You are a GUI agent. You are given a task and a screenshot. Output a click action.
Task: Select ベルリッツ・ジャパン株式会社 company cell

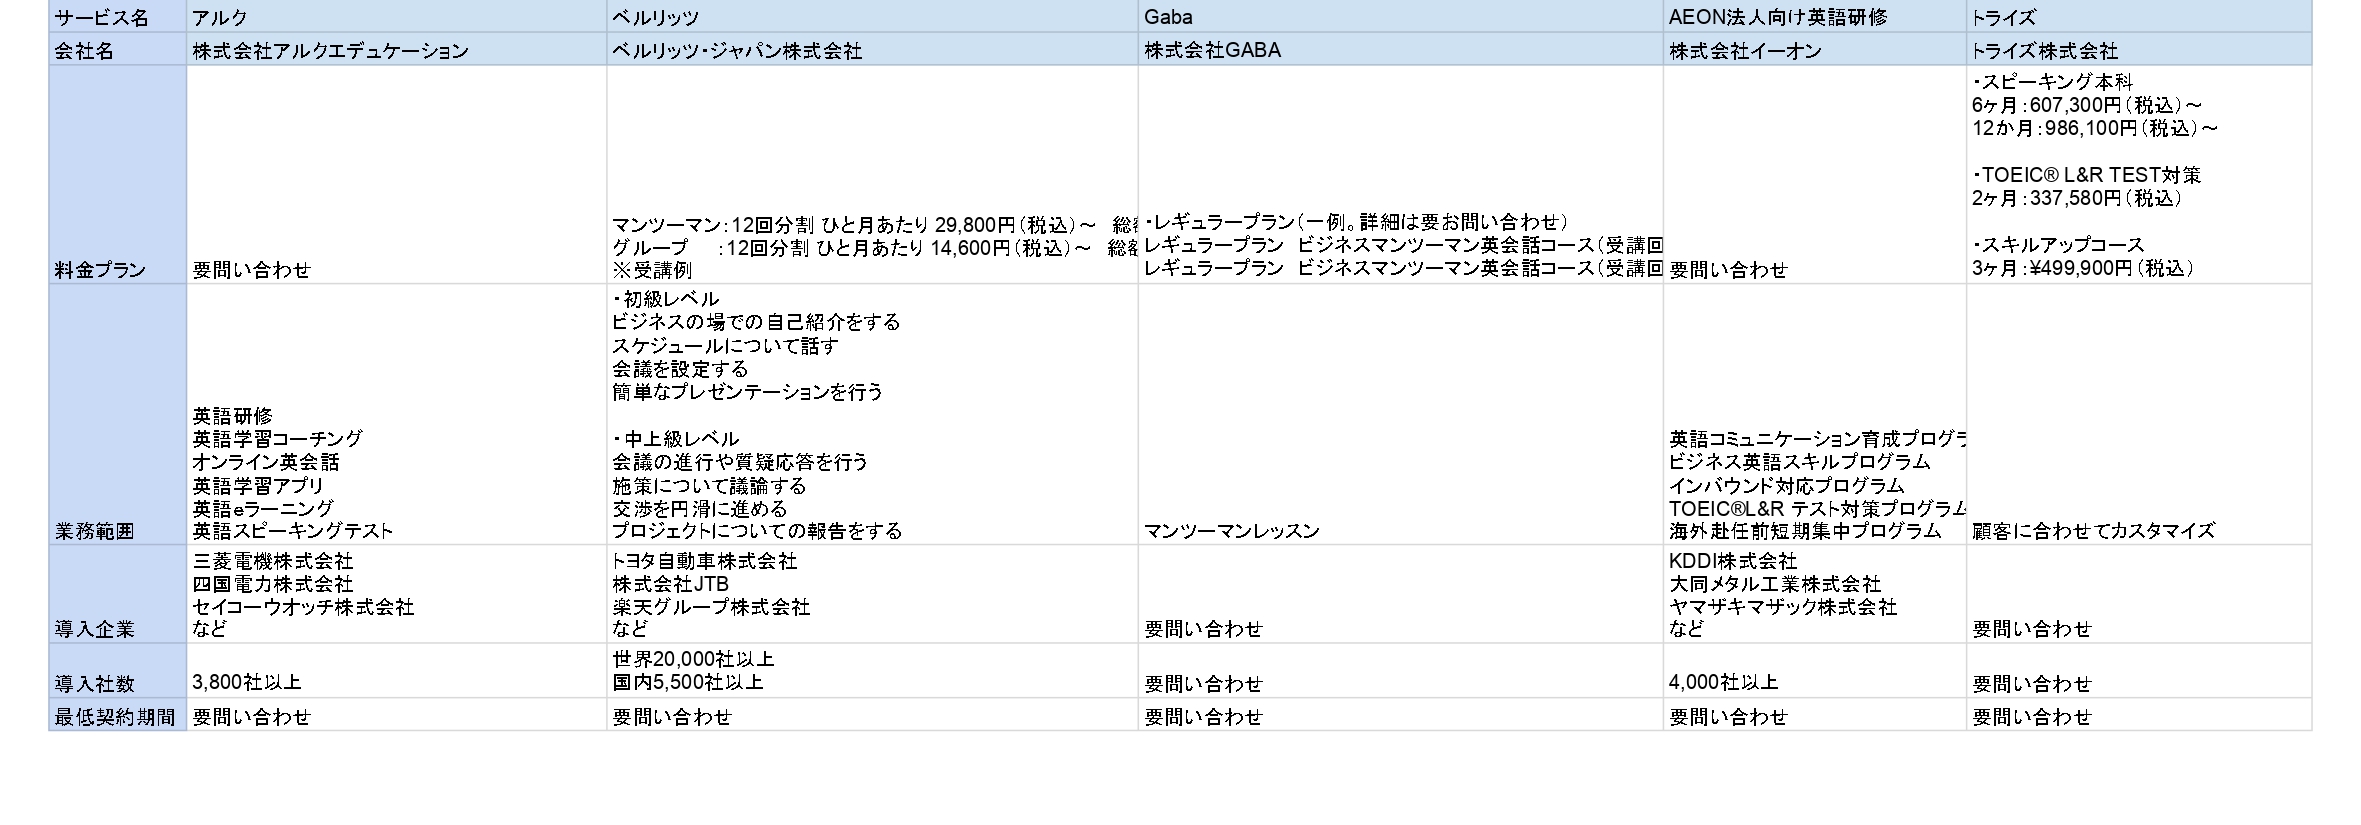pos(873,50)
